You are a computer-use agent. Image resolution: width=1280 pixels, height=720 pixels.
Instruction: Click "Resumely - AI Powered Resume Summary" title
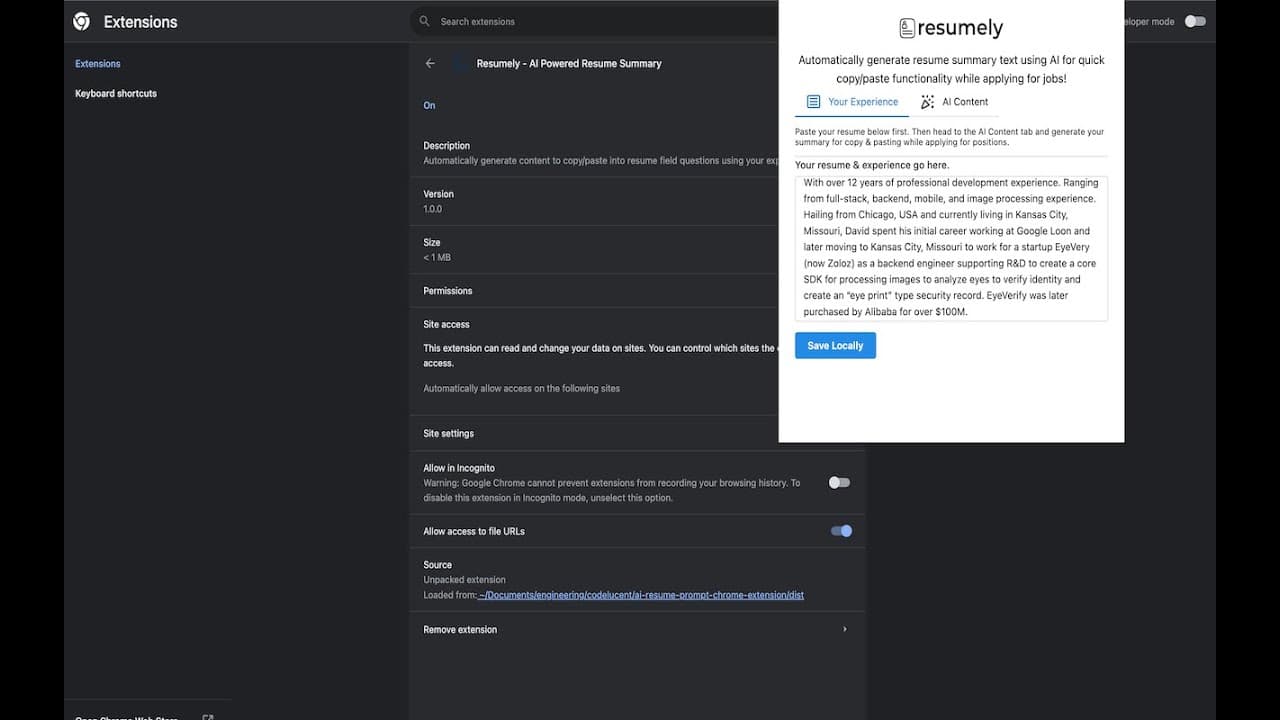[569, 63]
